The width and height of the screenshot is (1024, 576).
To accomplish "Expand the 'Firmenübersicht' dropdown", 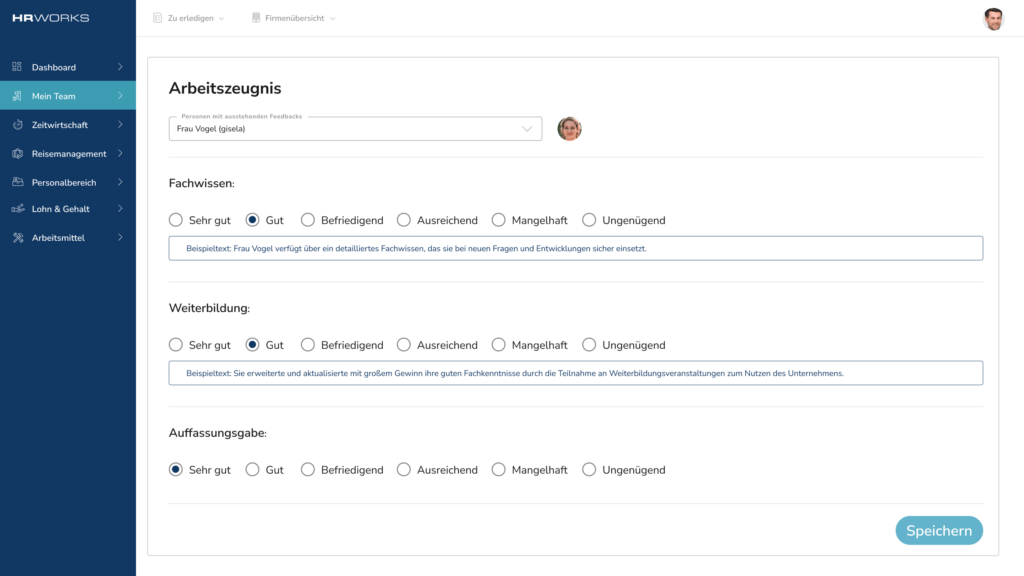I will pyautogui.click(x=293, y=18).
